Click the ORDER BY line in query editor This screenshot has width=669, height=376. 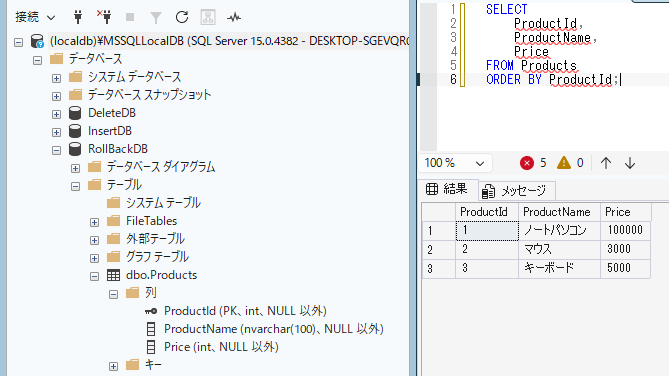(x=553, y=79)
